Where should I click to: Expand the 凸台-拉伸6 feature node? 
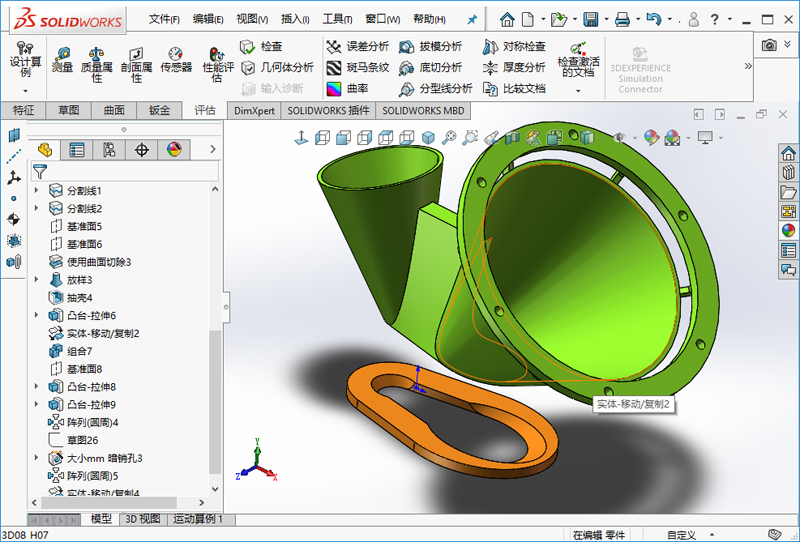[x=38, y=315]
